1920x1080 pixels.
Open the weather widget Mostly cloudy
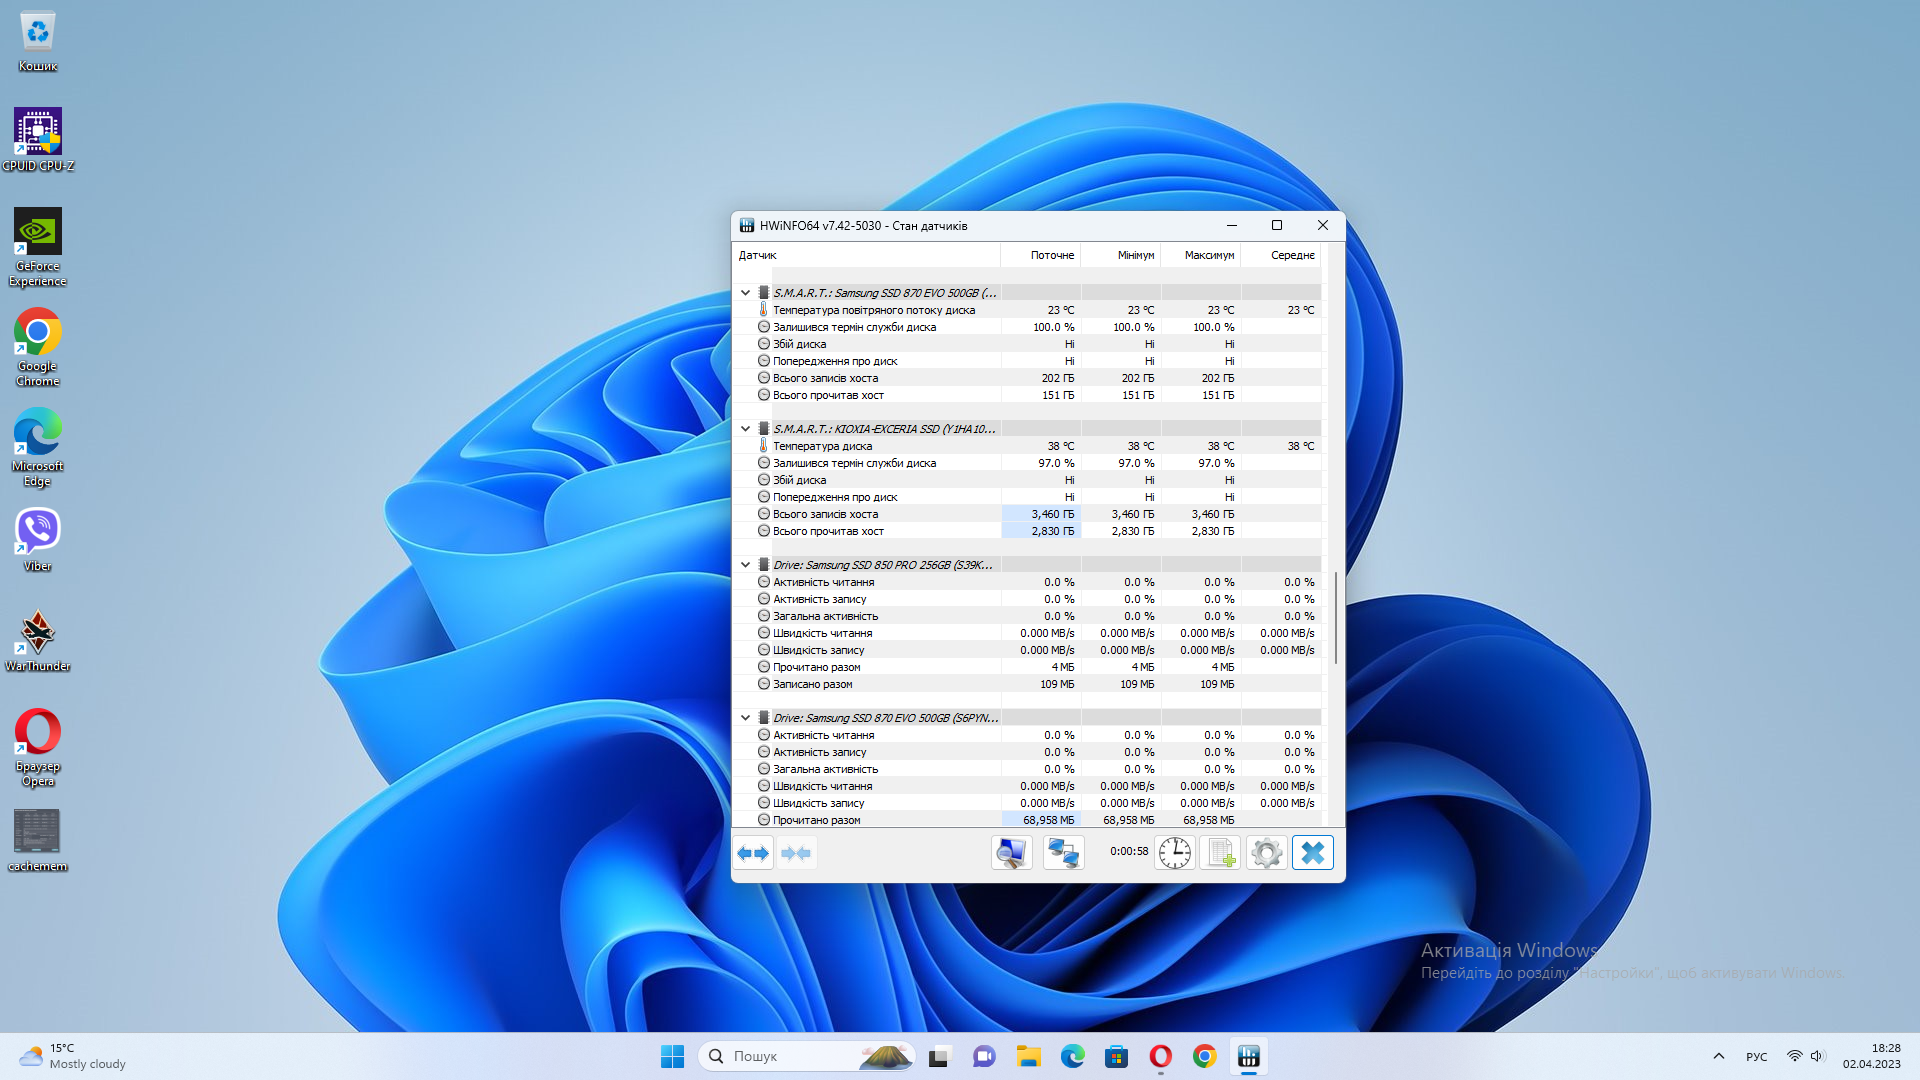click(72, 1056)
